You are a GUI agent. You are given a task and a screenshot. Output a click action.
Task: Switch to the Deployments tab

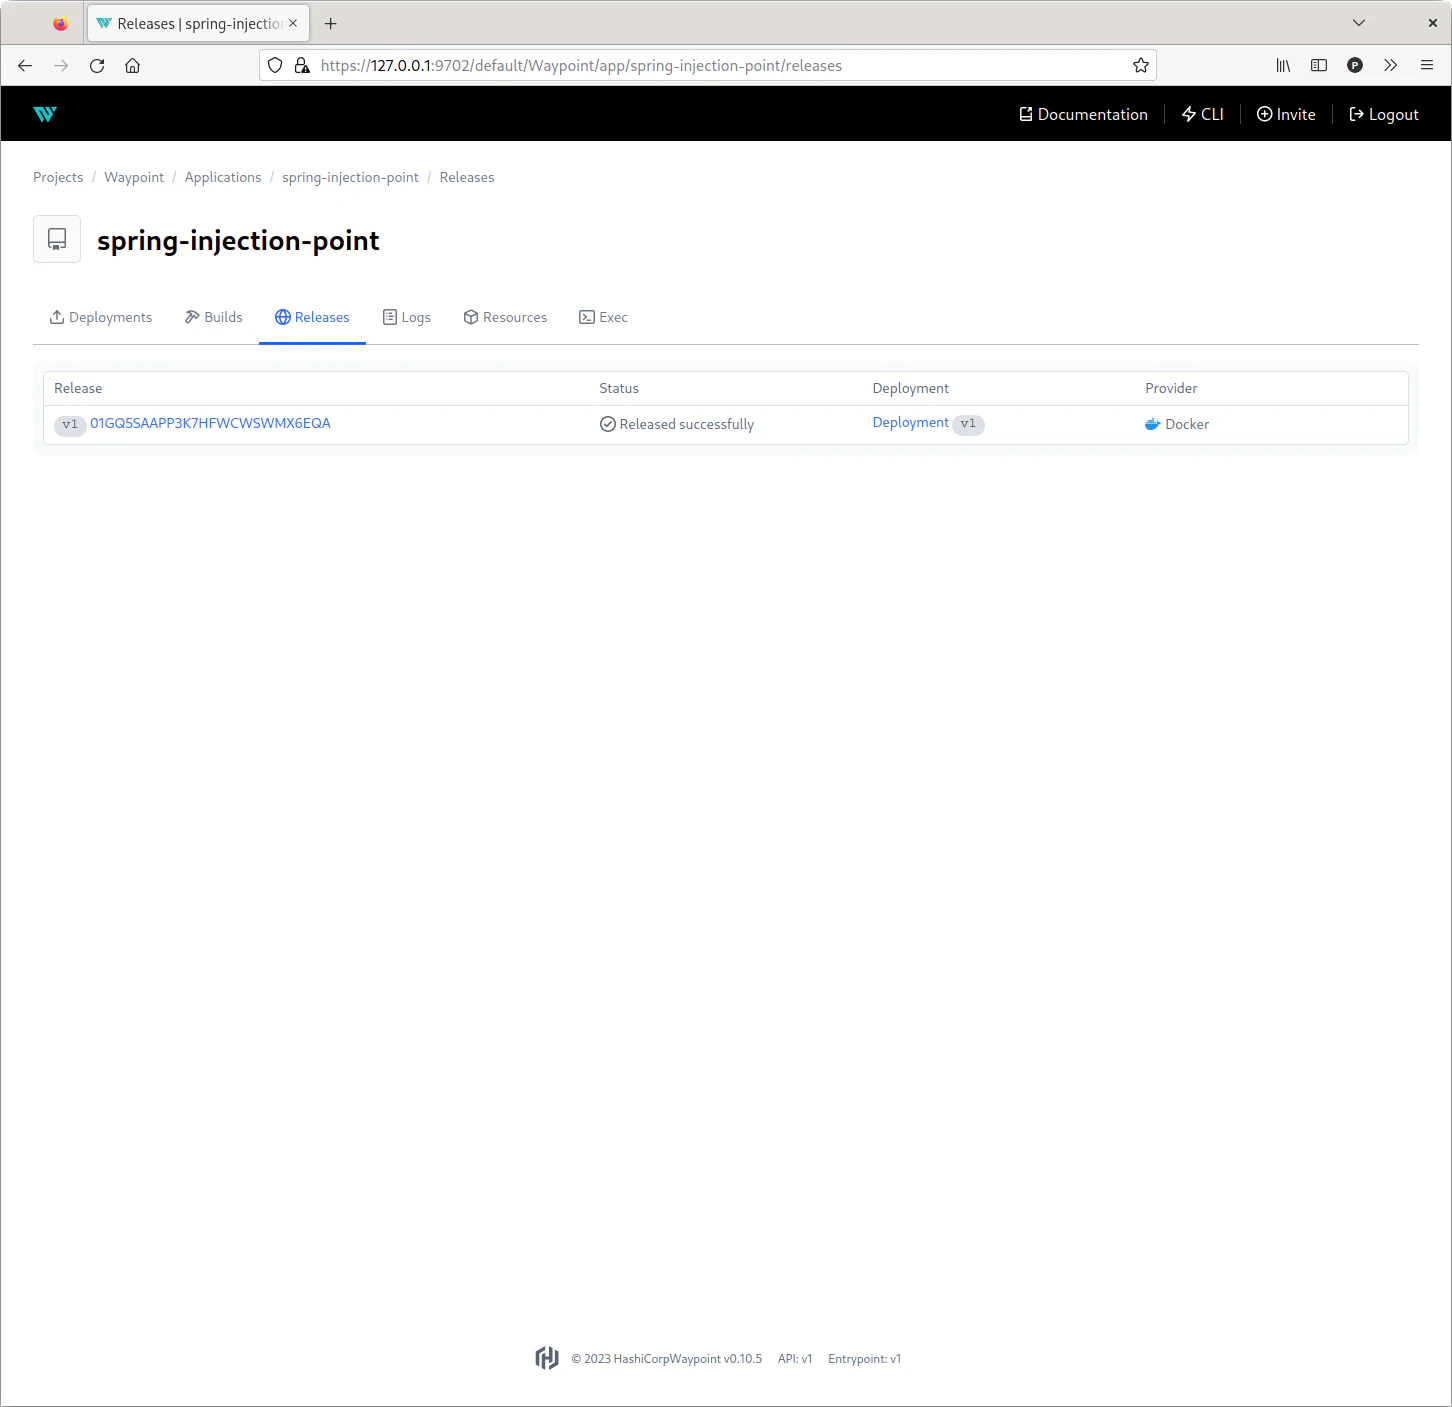pos(101,317)
